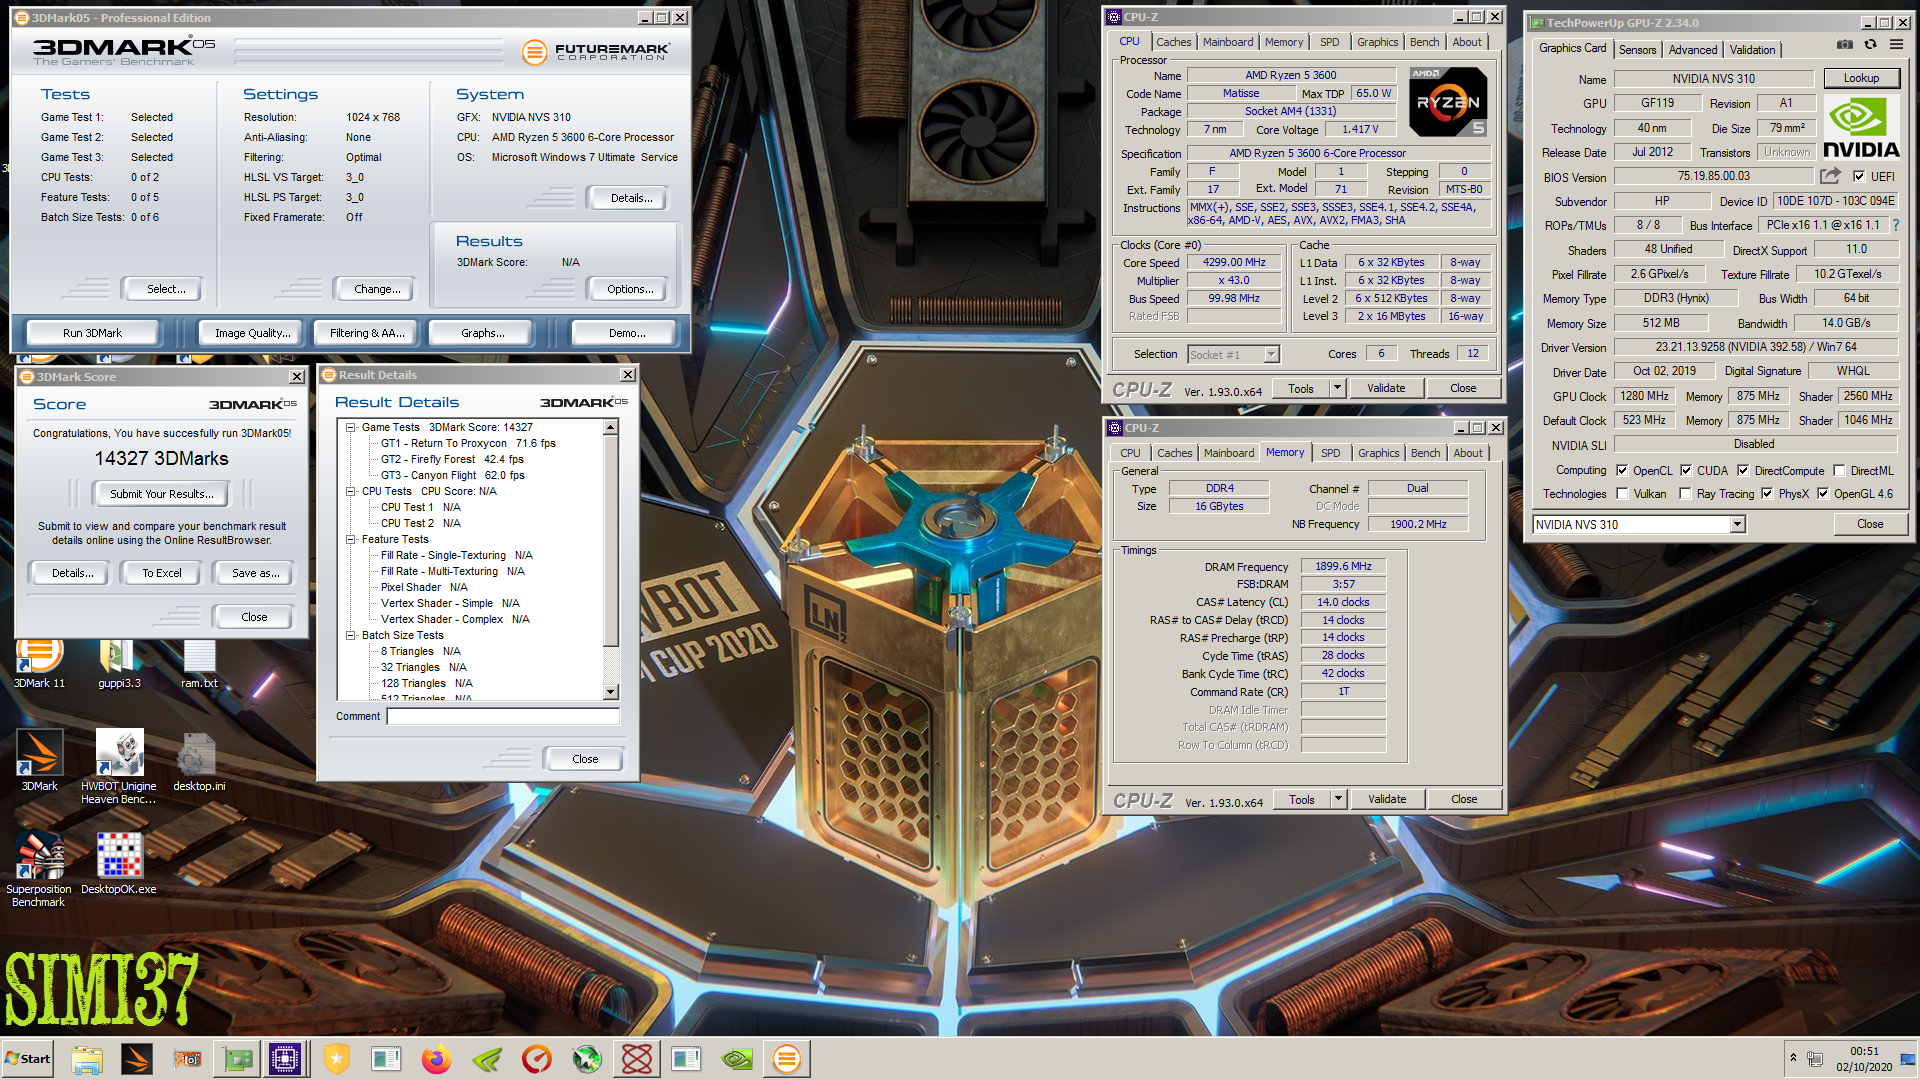1920x1080 pixels.
Task: Click the orange 3DMark05 taskbar icon
Action: [787, 1059]
